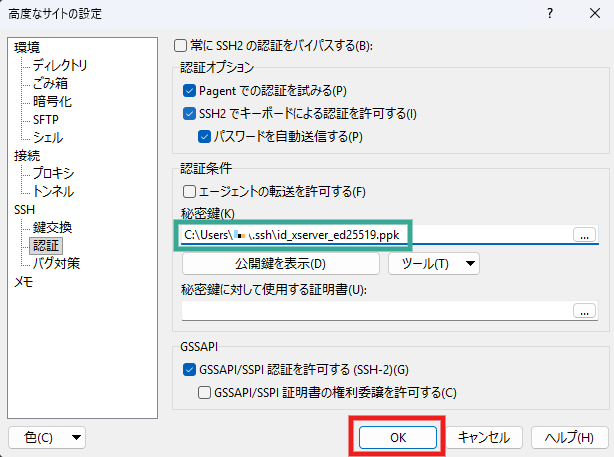Click the 公開鍵を表示(D) button

coord(280,264)
